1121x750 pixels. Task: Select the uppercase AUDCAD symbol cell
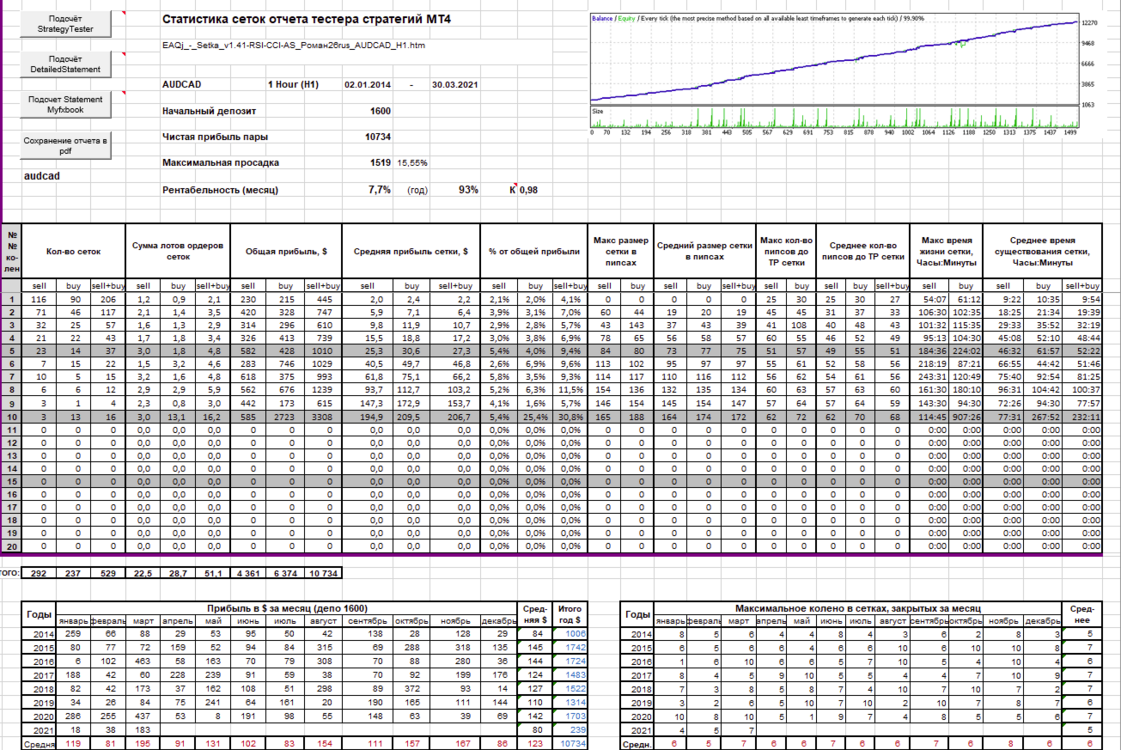[x=182, y=84]
